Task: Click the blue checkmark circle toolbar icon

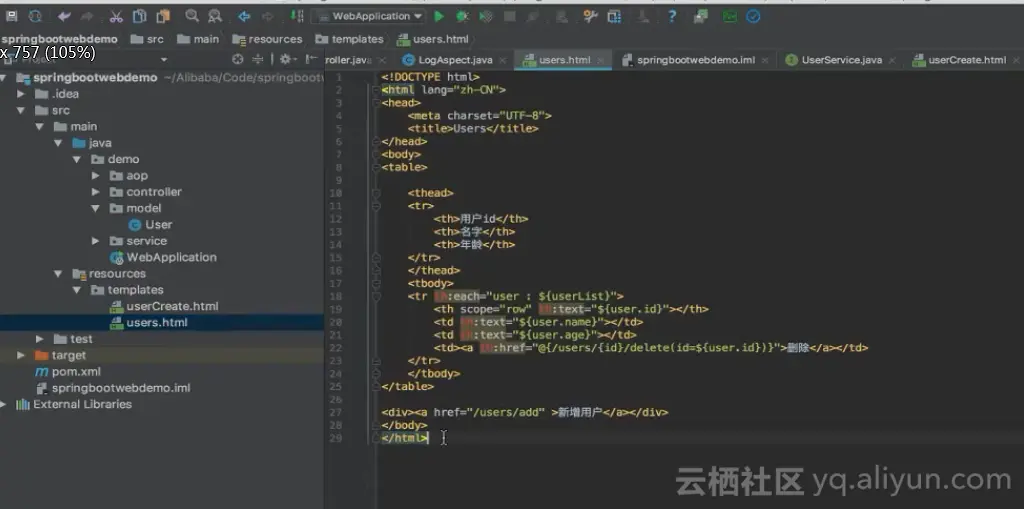Action: point(753,16)
